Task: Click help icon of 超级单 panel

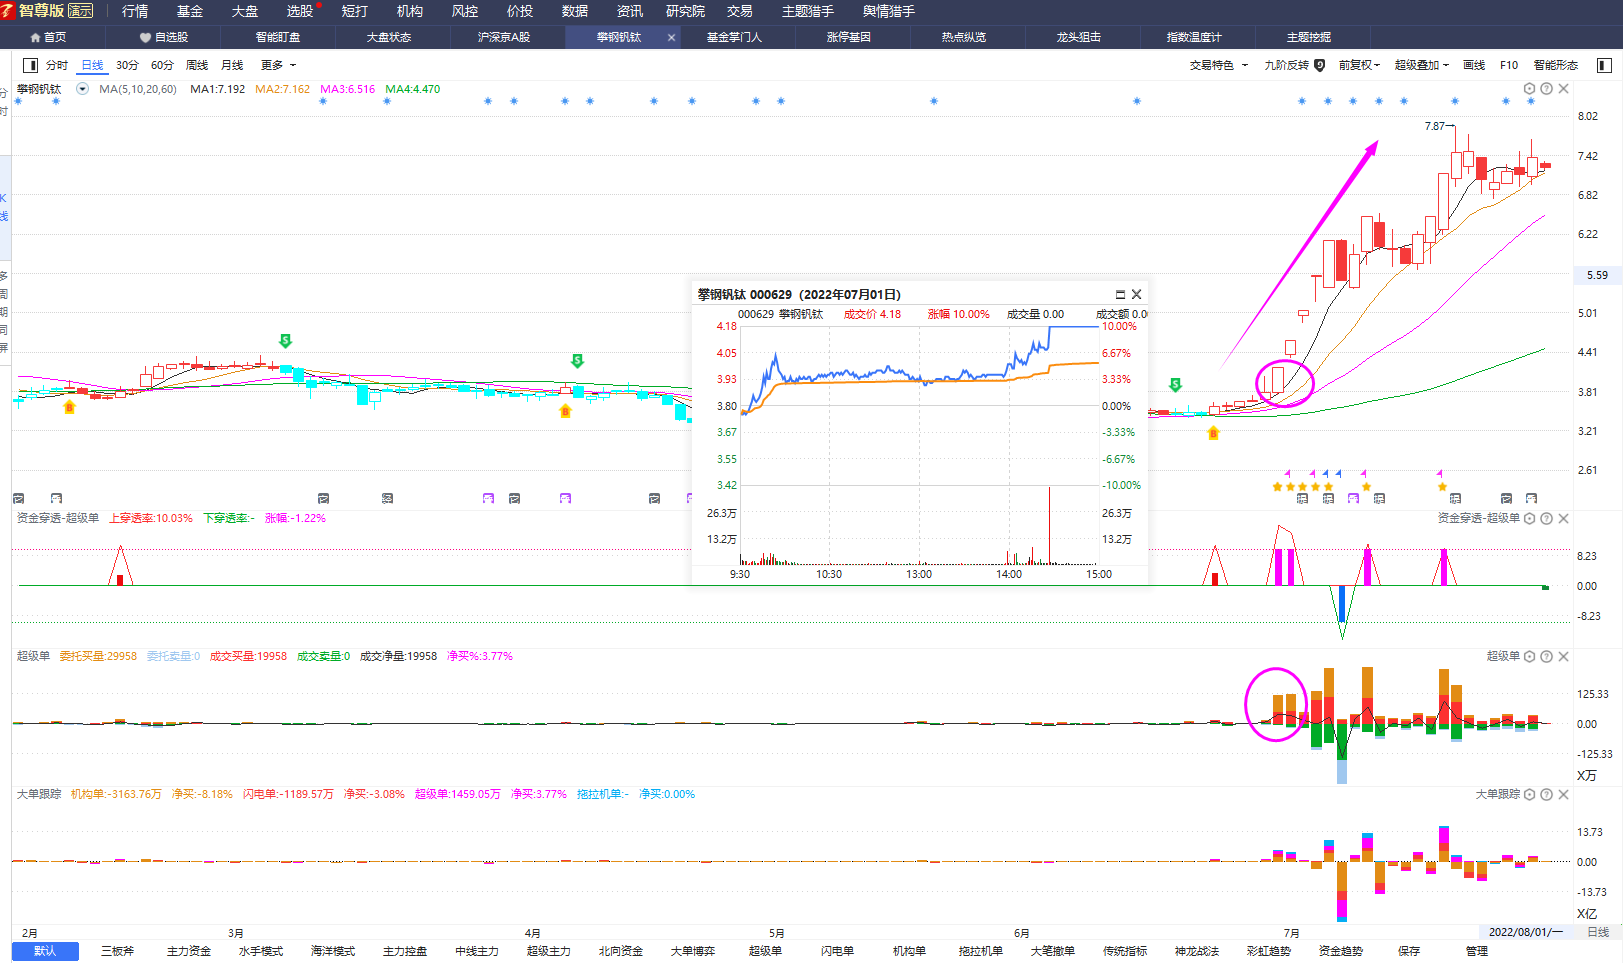Action: [x=1546, y=656]
